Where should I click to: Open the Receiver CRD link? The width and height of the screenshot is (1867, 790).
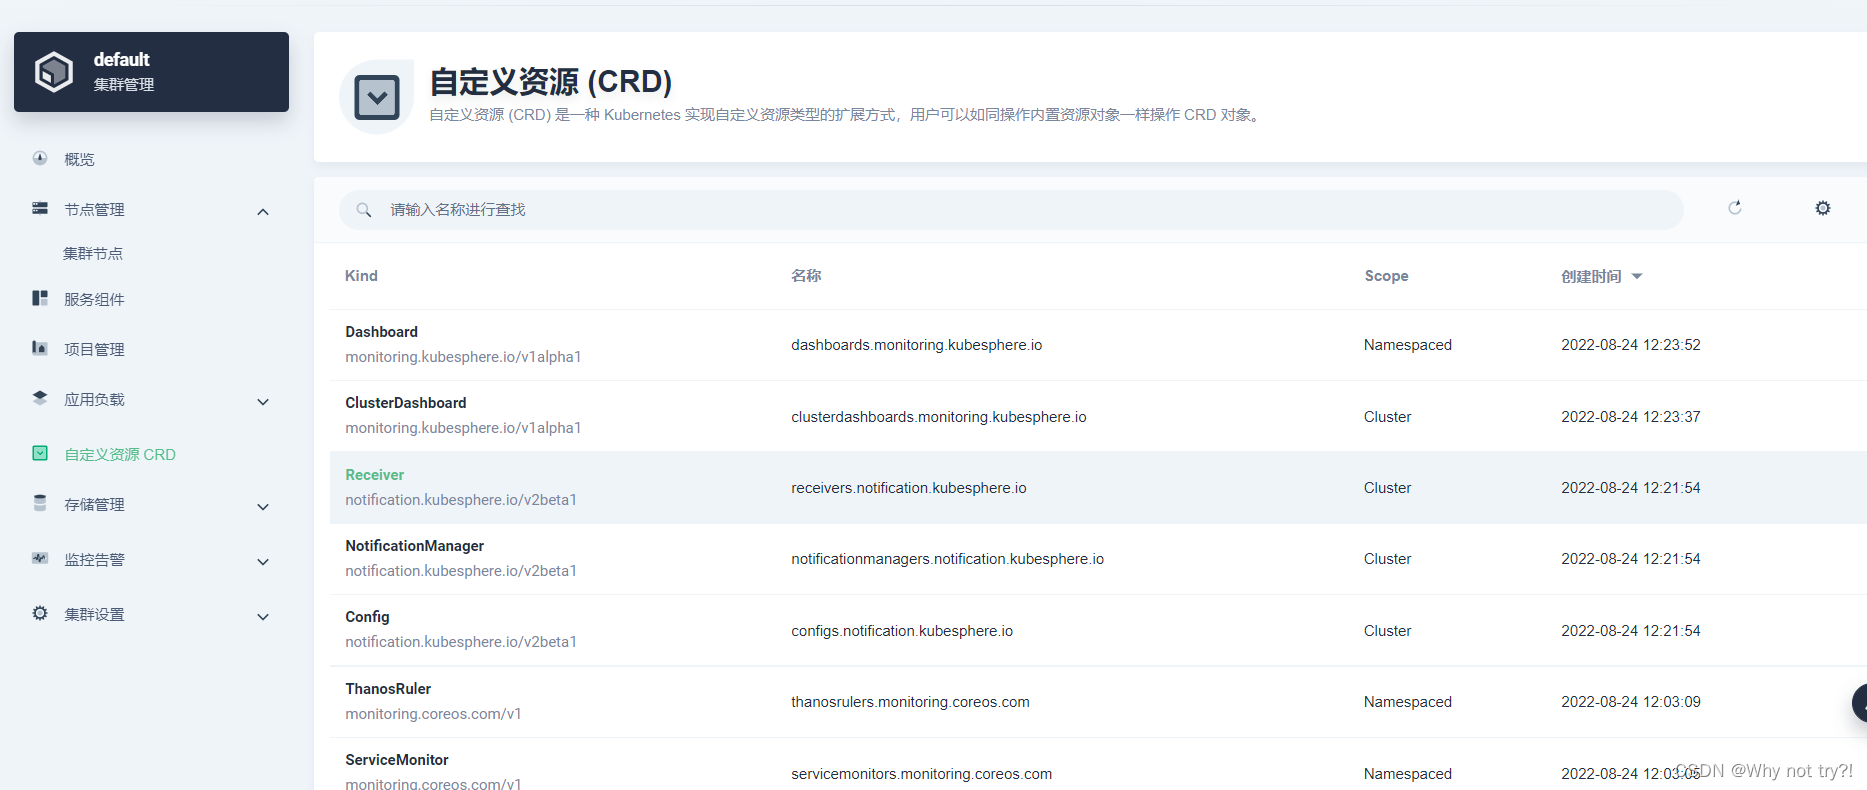tap(375, 475)
